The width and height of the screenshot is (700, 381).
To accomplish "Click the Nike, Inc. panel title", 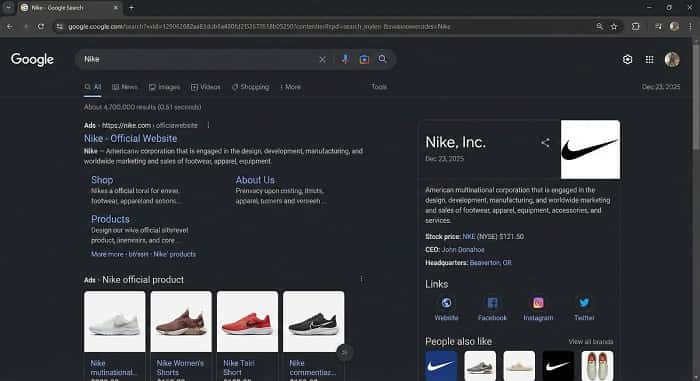I will [455, 142].
